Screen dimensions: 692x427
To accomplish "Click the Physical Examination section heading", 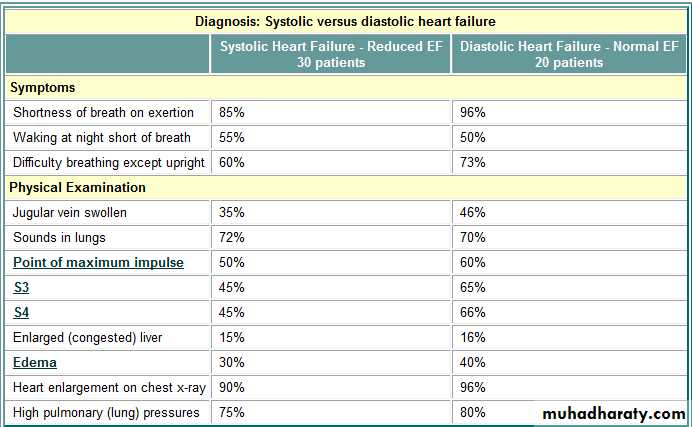I will [78, 187].
